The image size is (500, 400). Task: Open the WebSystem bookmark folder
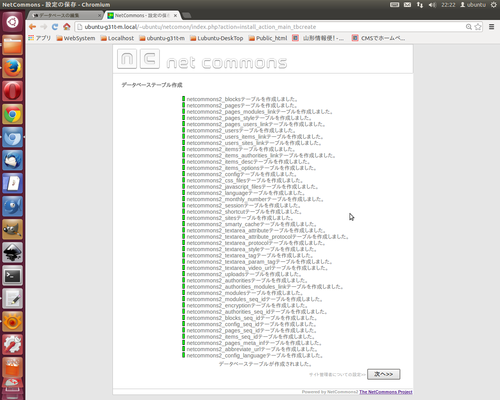pyautogui.click(x=76, y=38)
